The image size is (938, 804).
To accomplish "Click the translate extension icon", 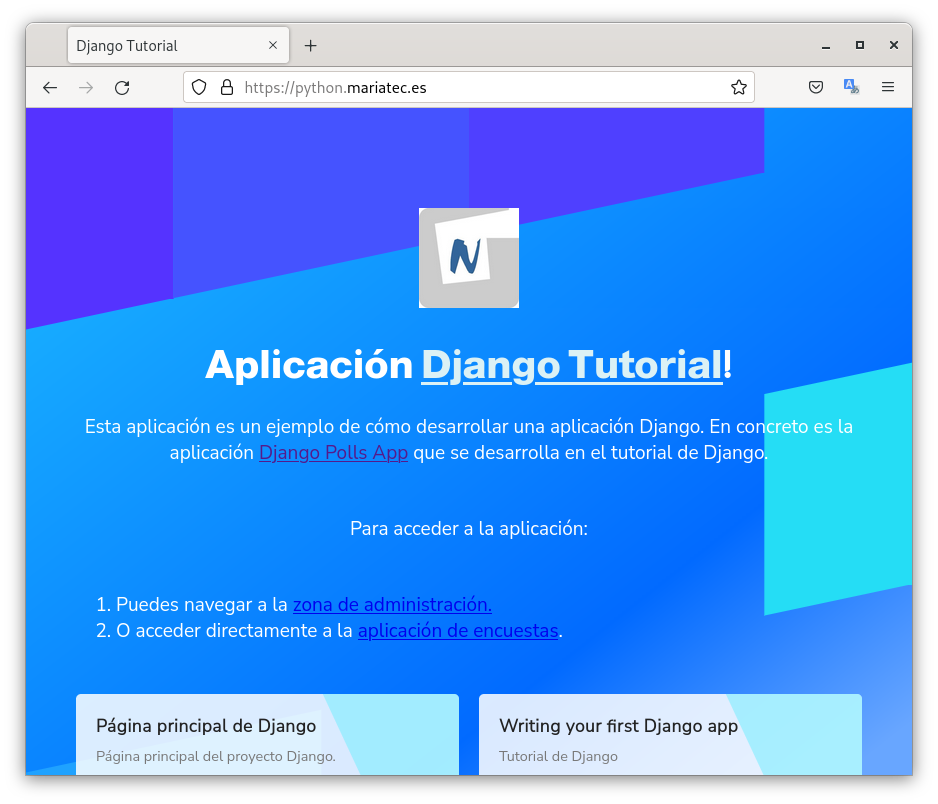I will click(x=851, y=87).
